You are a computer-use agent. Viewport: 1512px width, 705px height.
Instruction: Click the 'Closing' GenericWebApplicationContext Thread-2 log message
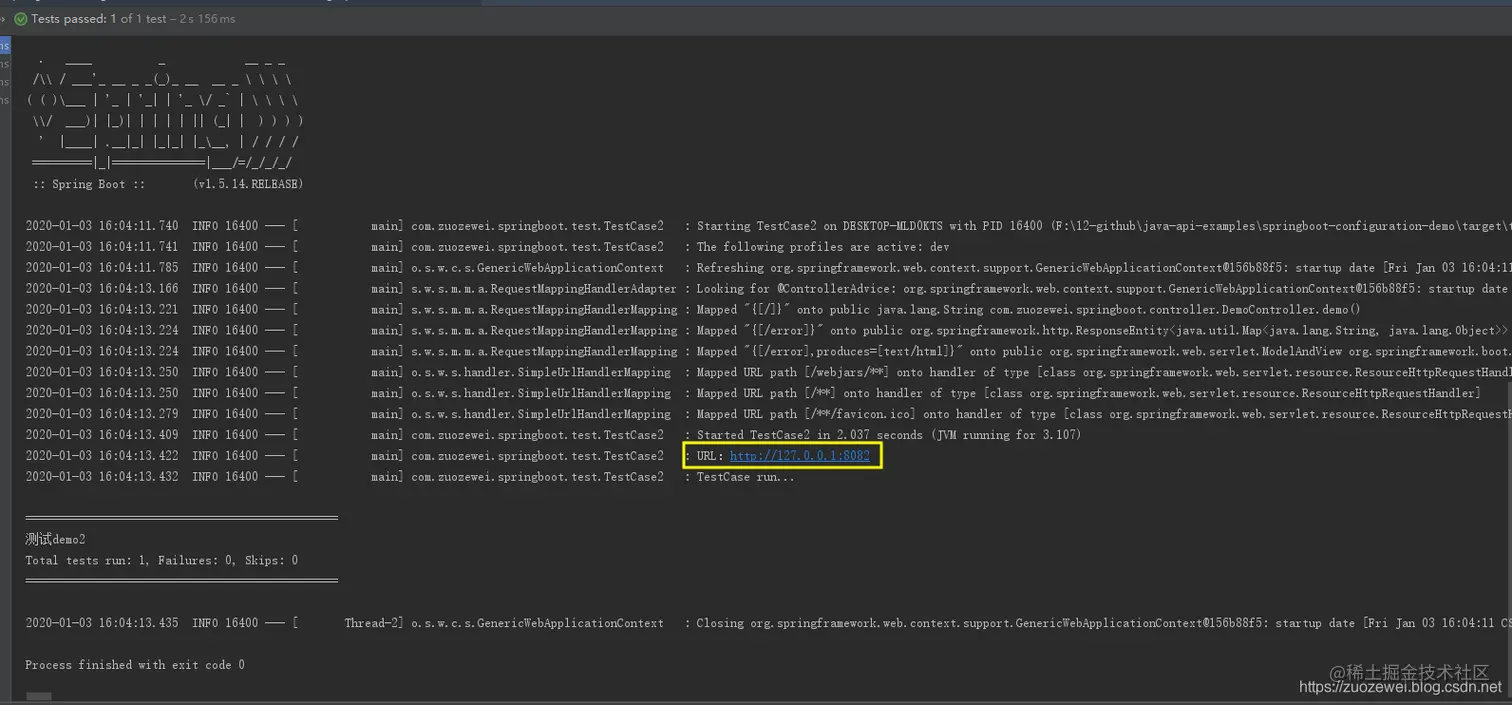pos(1104,623)
